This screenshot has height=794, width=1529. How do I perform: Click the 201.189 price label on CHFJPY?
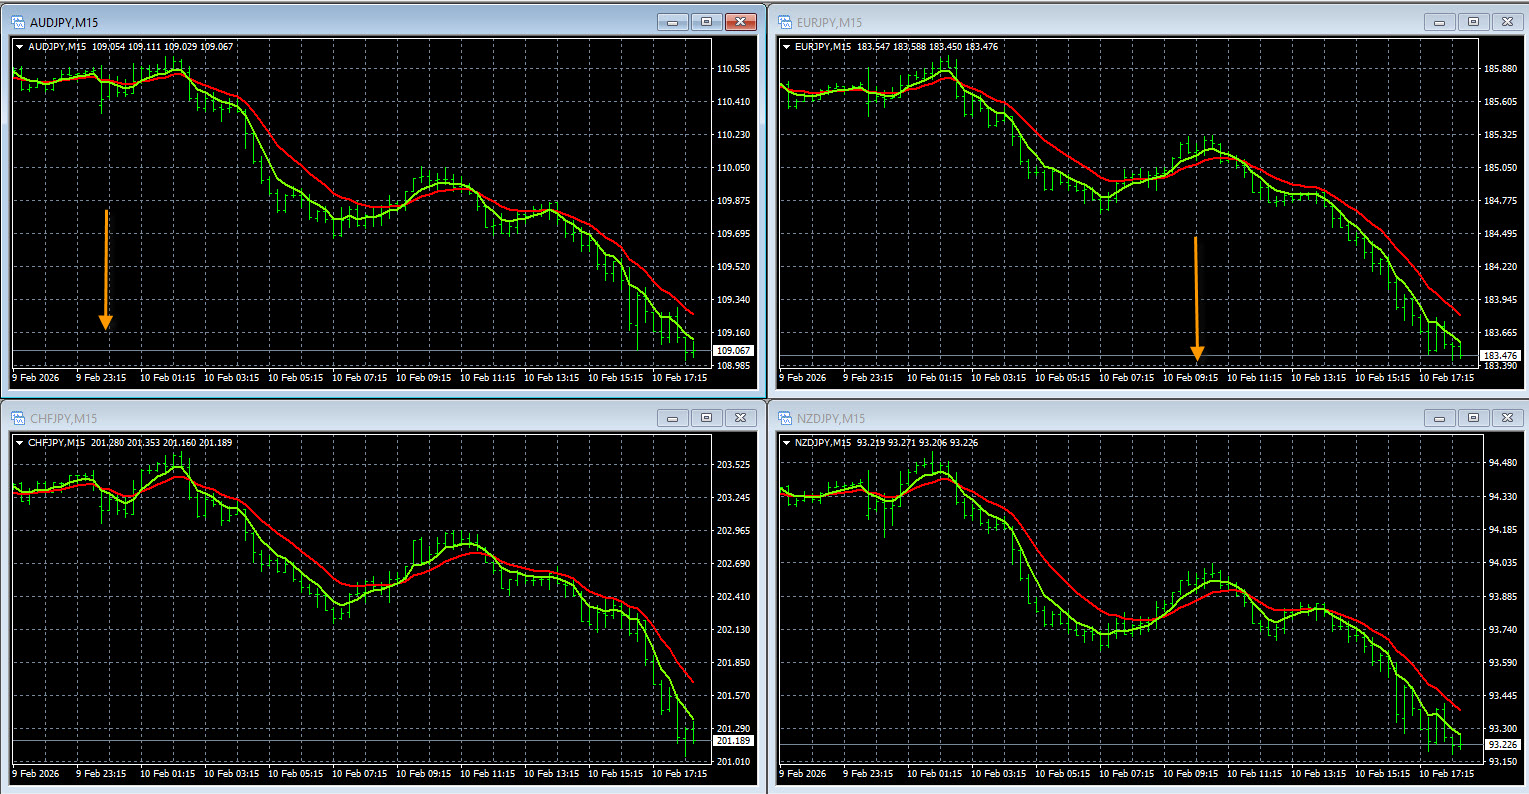coord(733,741)
